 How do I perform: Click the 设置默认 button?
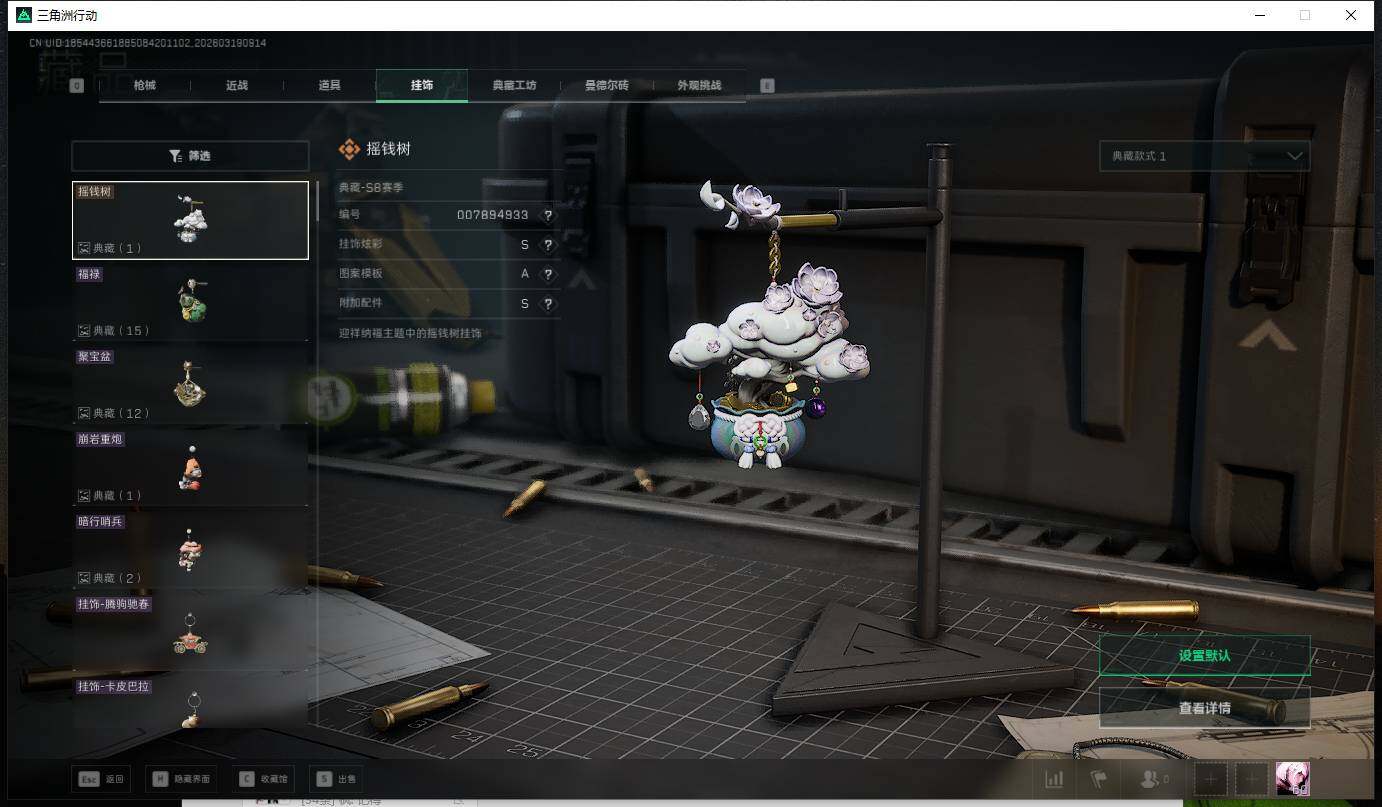[1204, 656]
